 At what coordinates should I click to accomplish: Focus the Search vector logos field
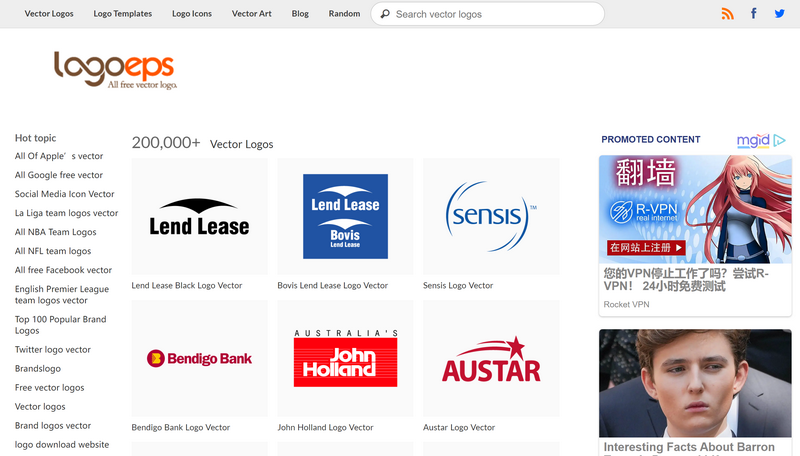click(495, 14)
